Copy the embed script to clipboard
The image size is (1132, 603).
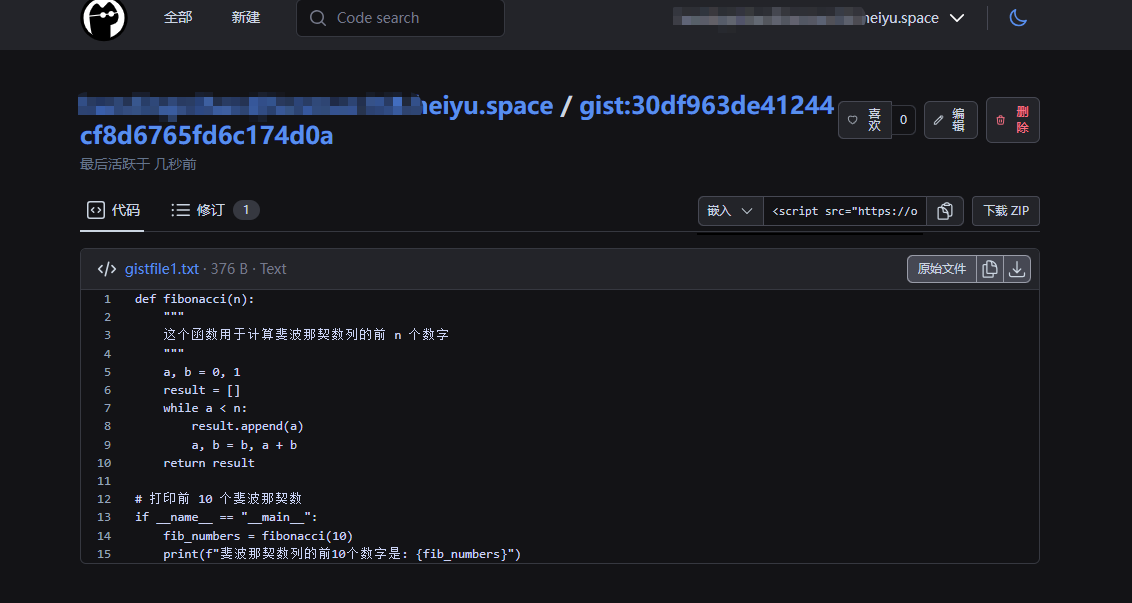coord(944,211)
